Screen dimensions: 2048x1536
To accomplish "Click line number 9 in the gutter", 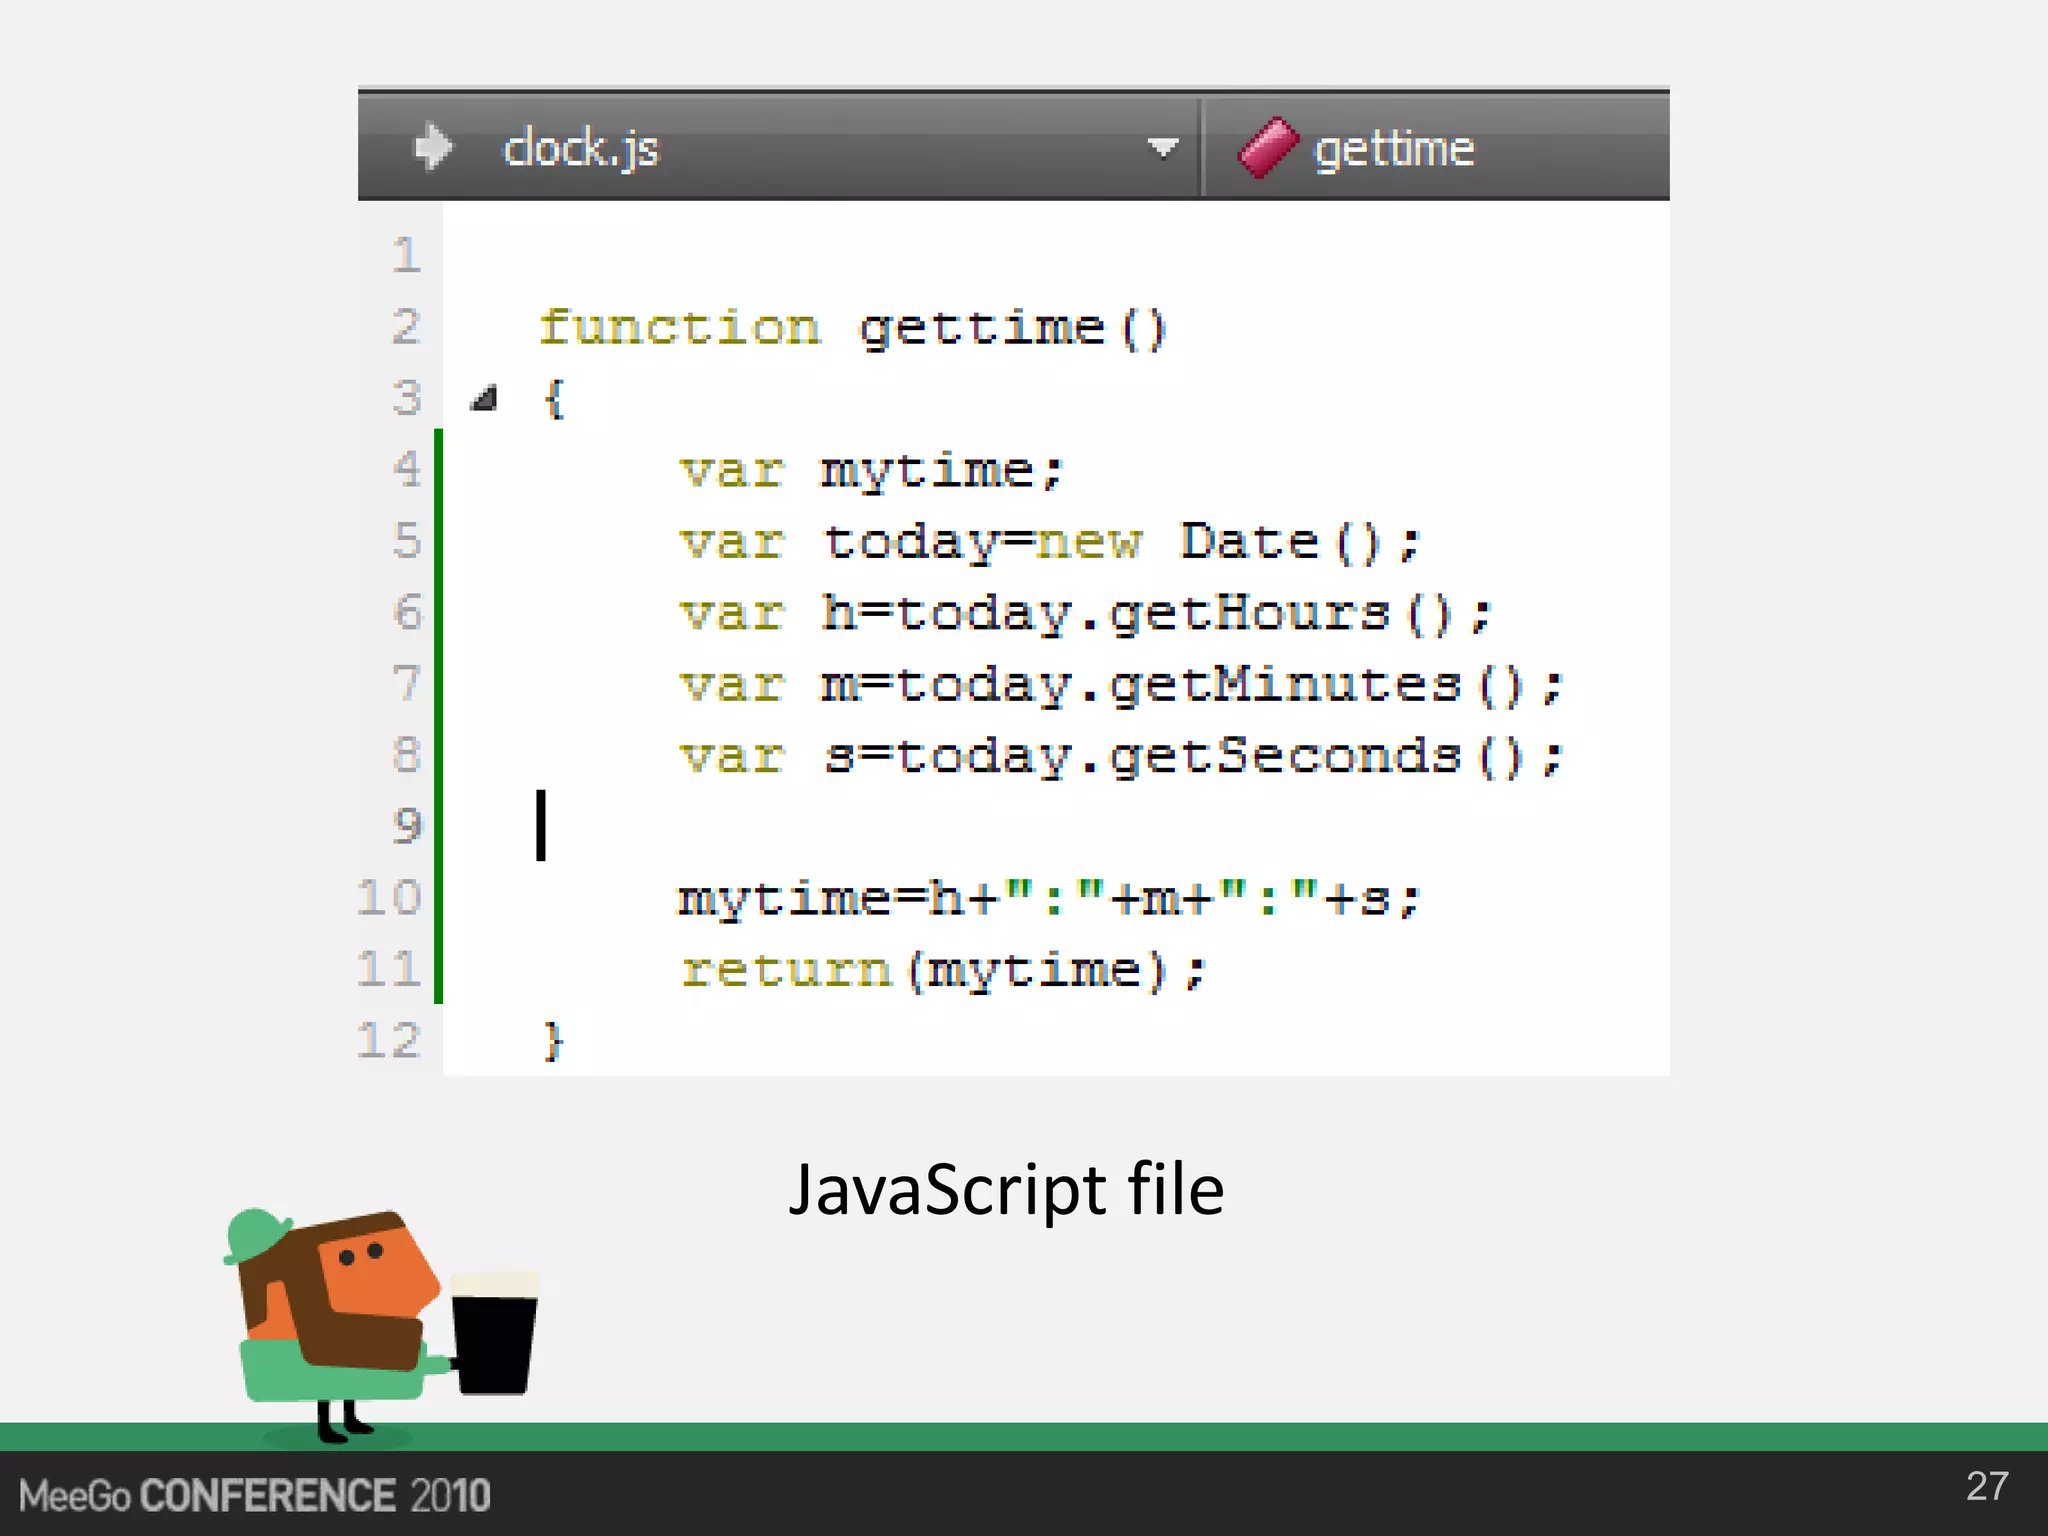I will point(406,826).
